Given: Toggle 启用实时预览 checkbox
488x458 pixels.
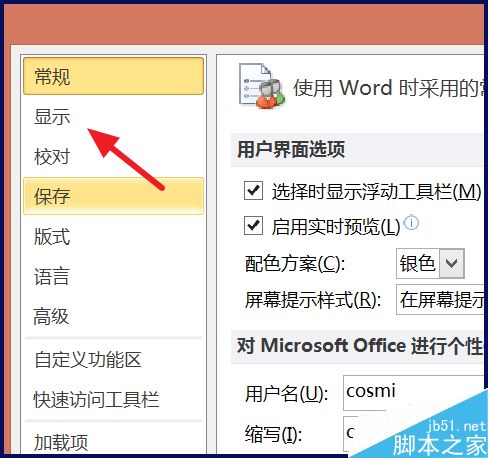Looking at the screenshot, I should [x=253, y=226].
